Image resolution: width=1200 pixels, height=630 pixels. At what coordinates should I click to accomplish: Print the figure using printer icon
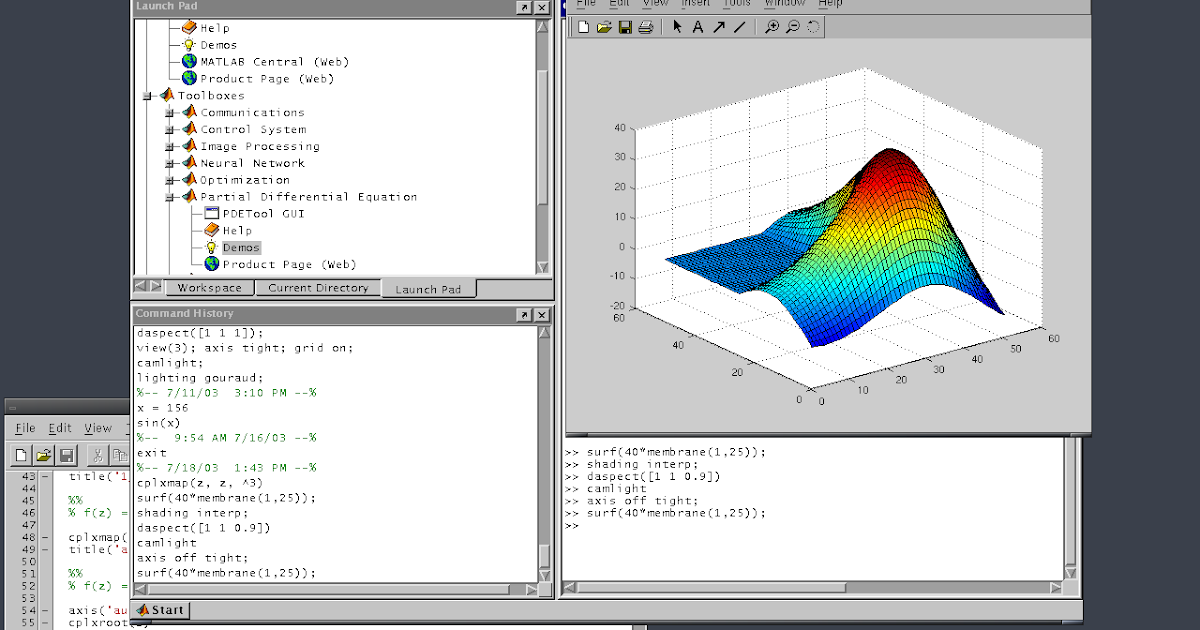pos(646,27)
